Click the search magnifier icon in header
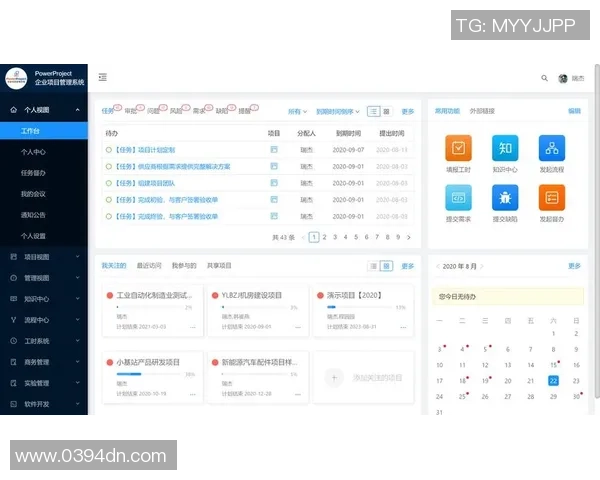600x480 pixels. (545, 78)
